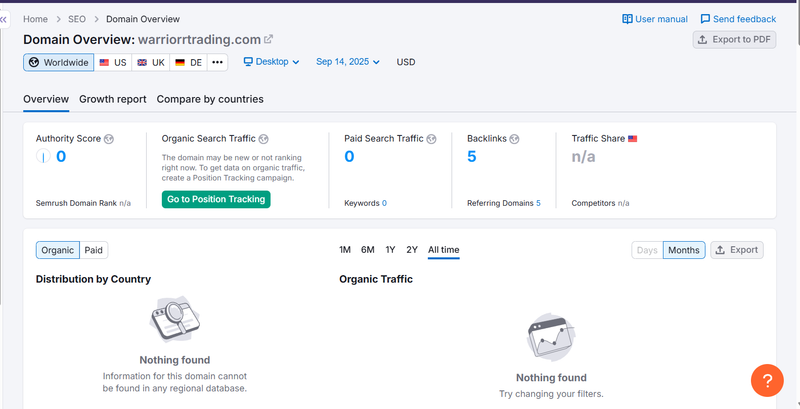
Task: Switch to Compare by countries tab
Action: tap(210, 99)
